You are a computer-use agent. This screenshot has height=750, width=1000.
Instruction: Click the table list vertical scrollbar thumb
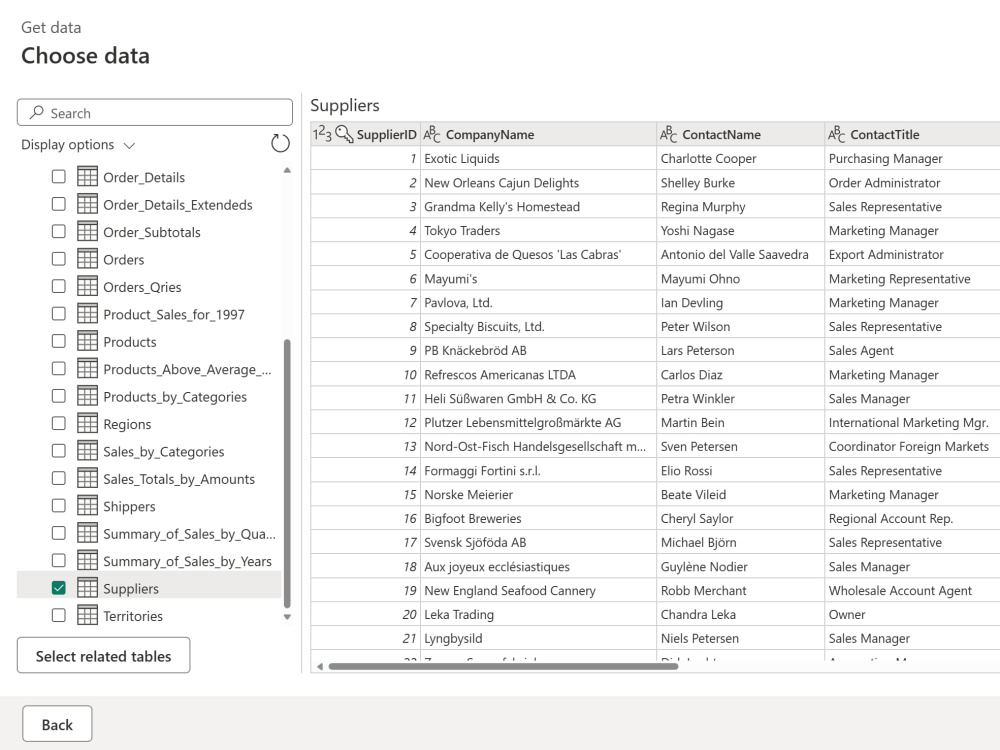(287, 473)
